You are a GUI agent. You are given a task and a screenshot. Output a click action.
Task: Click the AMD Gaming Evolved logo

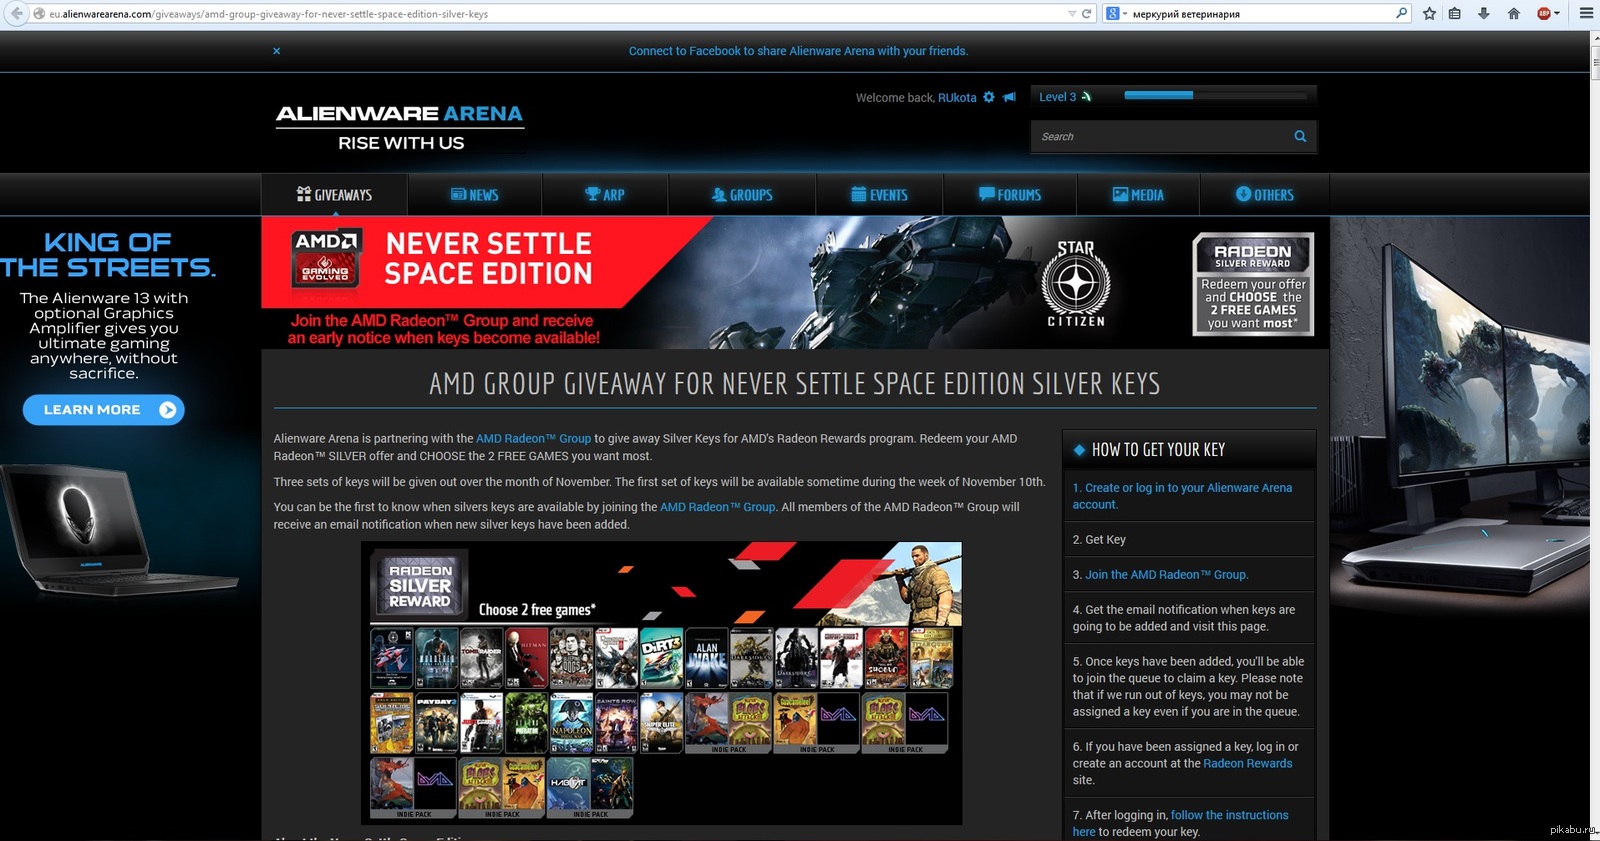(x=325, y=259)
